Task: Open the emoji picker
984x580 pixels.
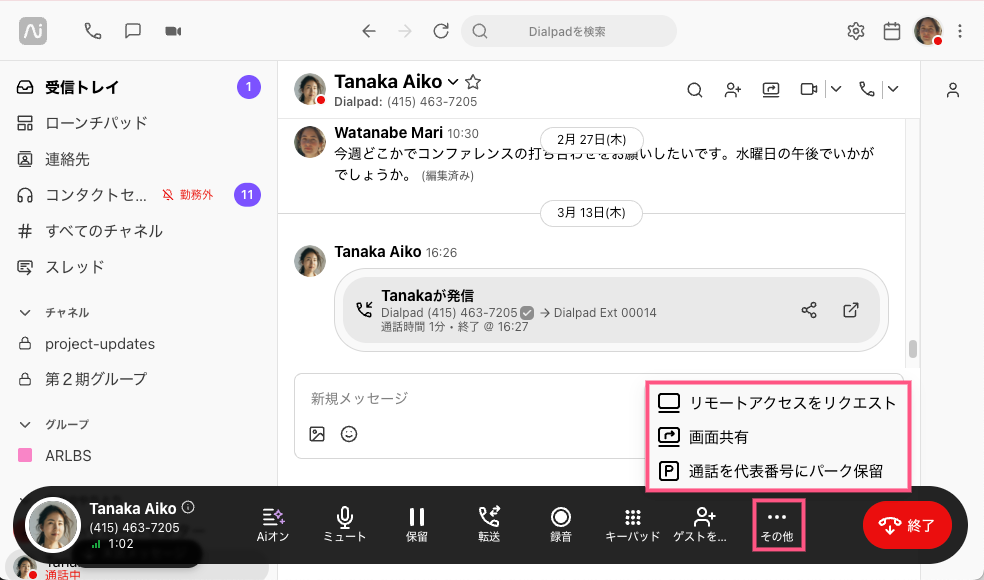Action: coord(349,434)
